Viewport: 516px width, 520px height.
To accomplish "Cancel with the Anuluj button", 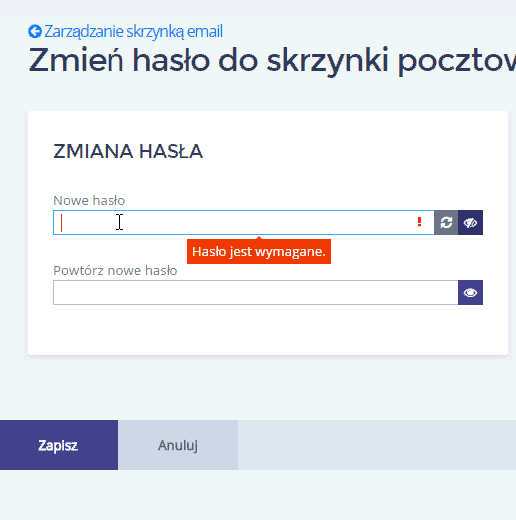I will pyautogui.click(x=178, y=445).
